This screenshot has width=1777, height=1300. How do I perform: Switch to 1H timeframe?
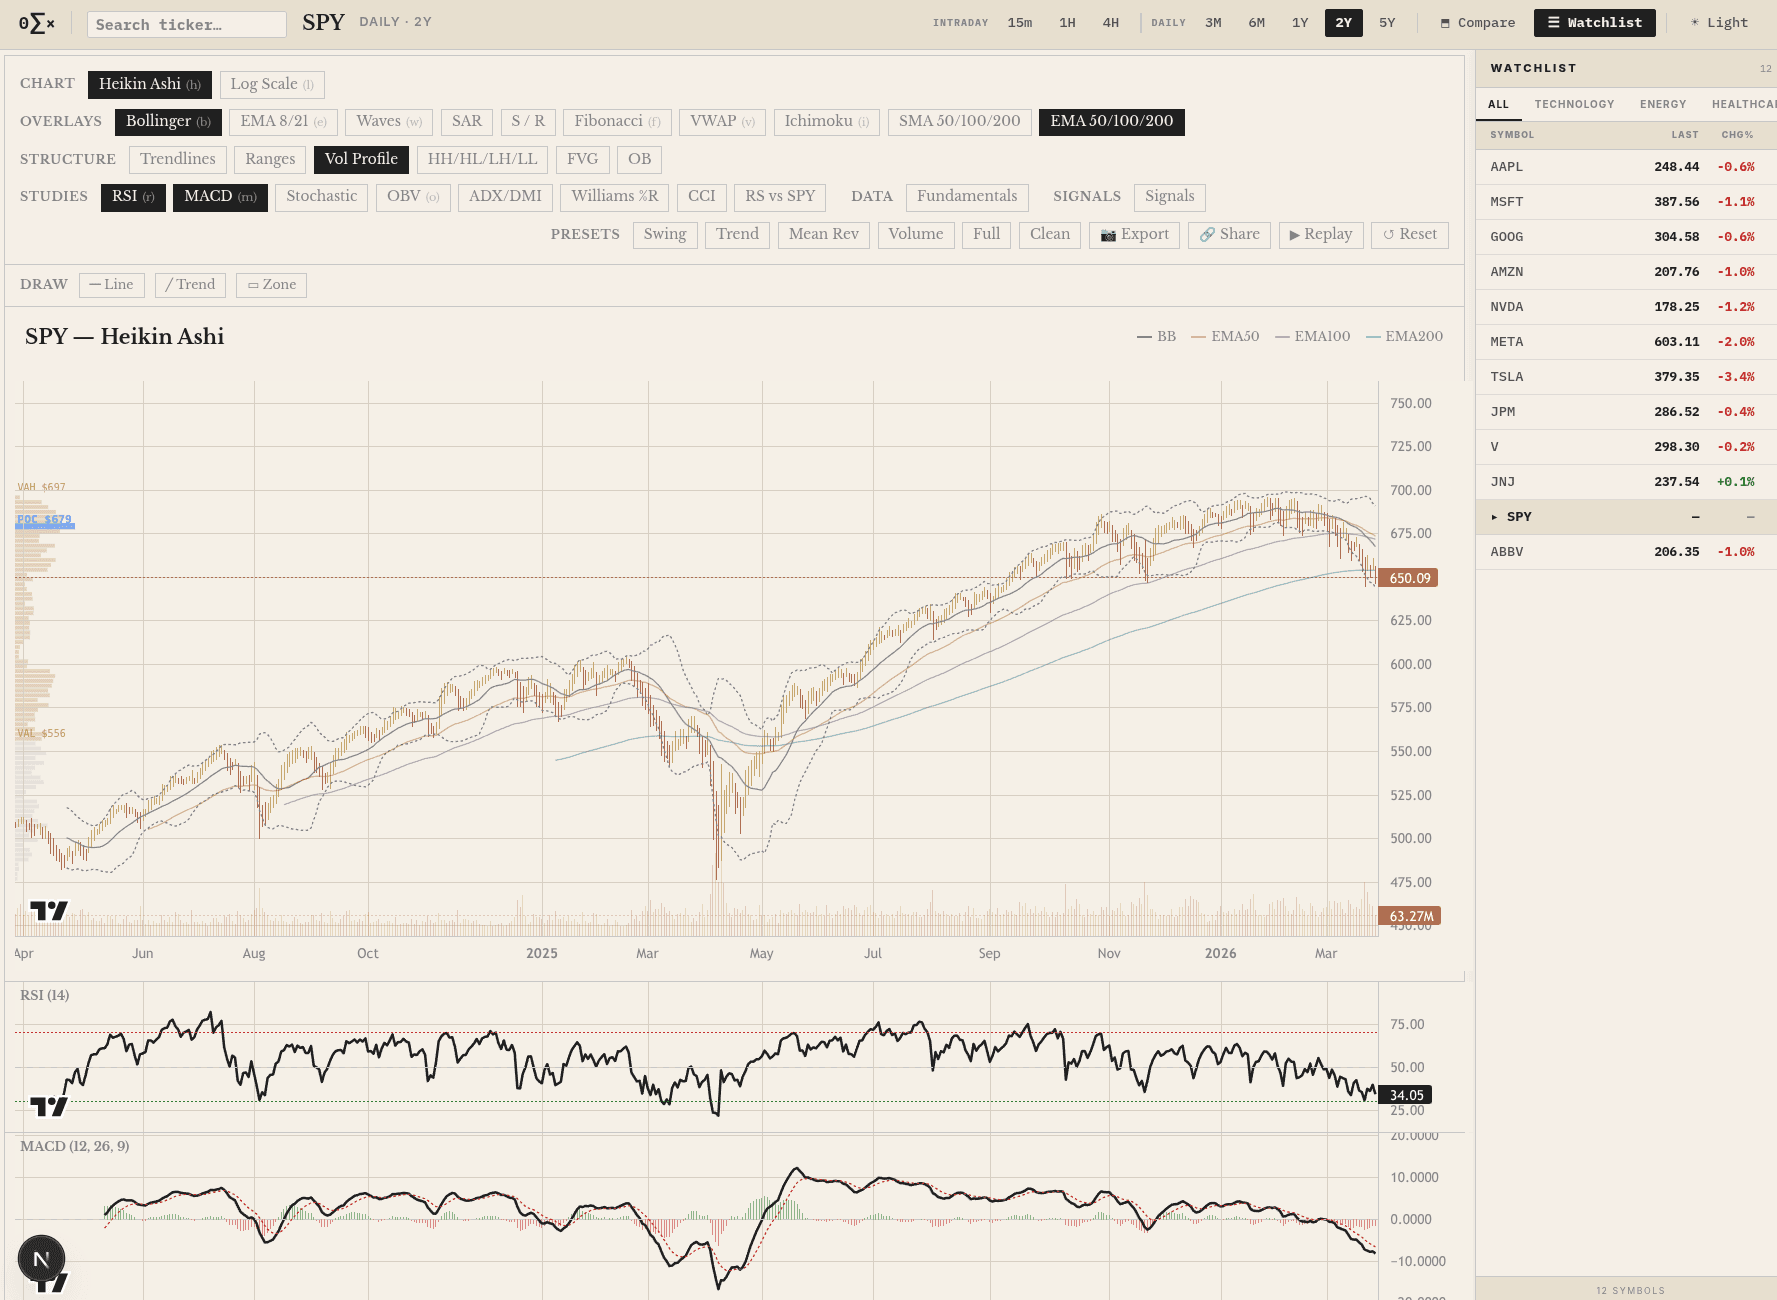point(1068,23)
